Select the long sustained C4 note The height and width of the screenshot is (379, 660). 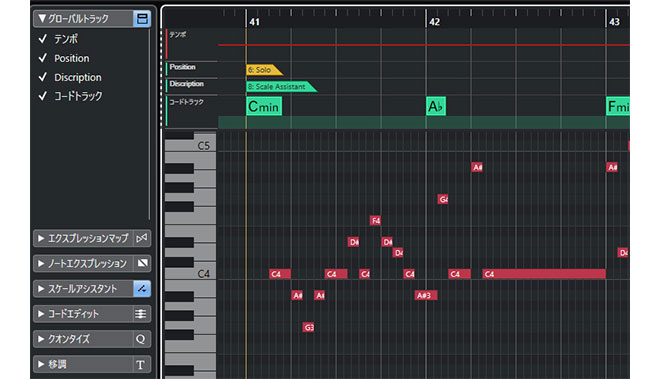tap(544, 274)
